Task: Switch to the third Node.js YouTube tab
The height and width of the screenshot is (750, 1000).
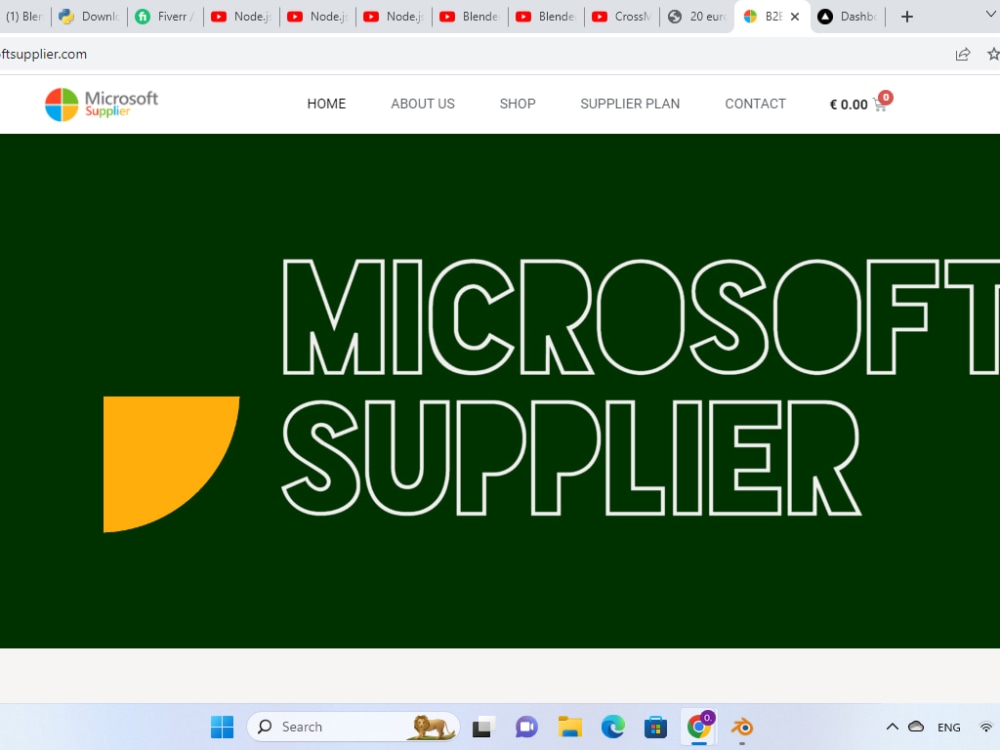Action: tap(393, 17)
